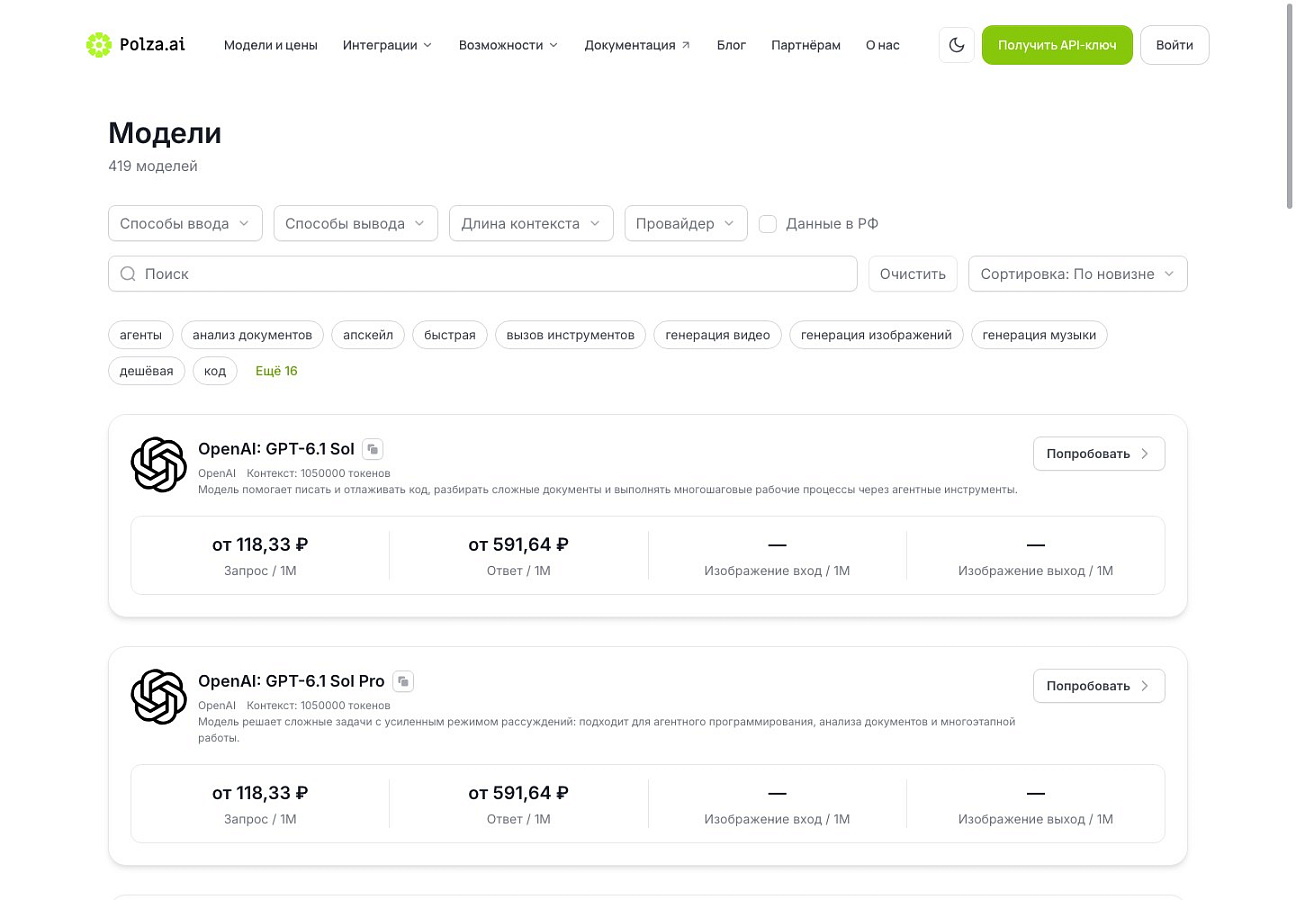Screen dimensions: 1296x900
Task: Select the дешёвая tag
Action: click(147, 371)
